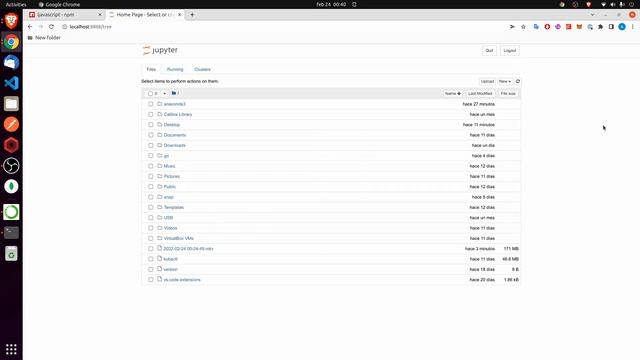This screenshot has width=640, height=360.
Task: Open the clock and calendar panel
Action: pos(331,4)
